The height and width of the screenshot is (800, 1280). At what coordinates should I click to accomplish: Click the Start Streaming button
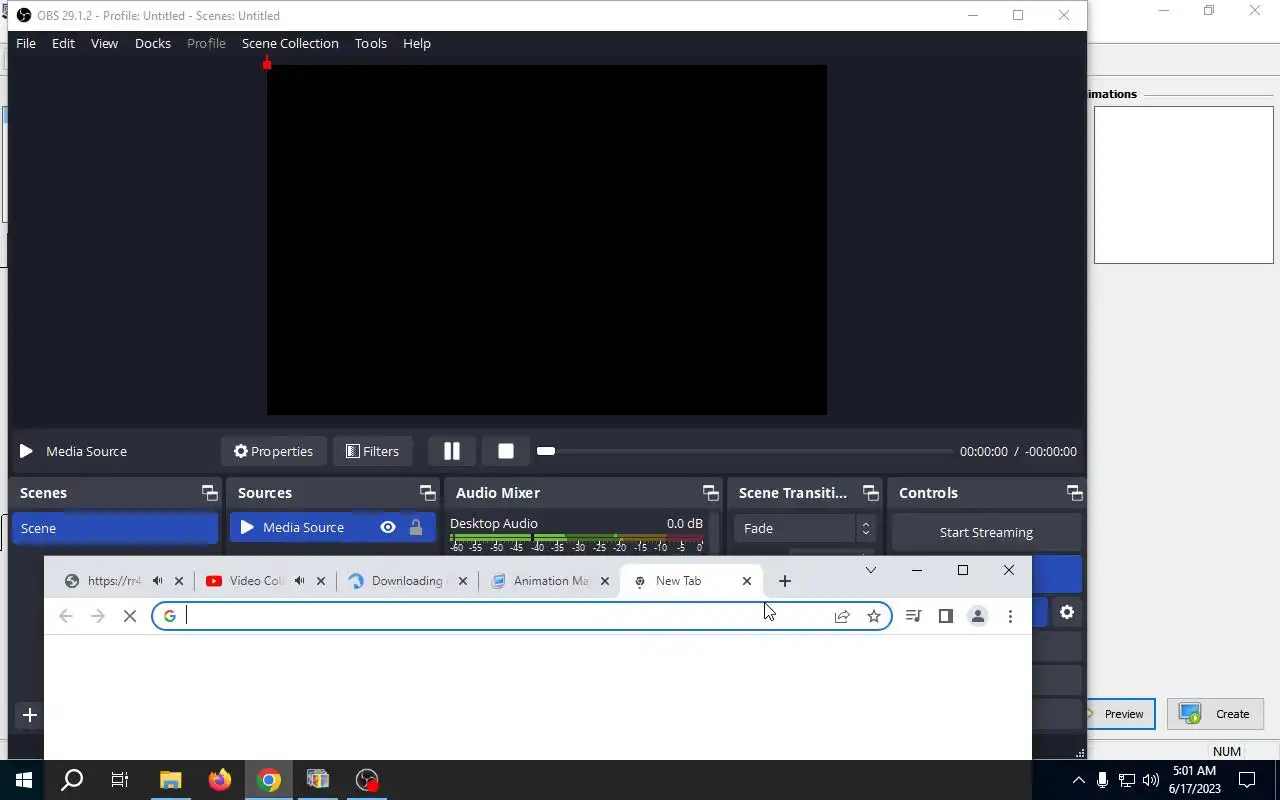(986, 532)
